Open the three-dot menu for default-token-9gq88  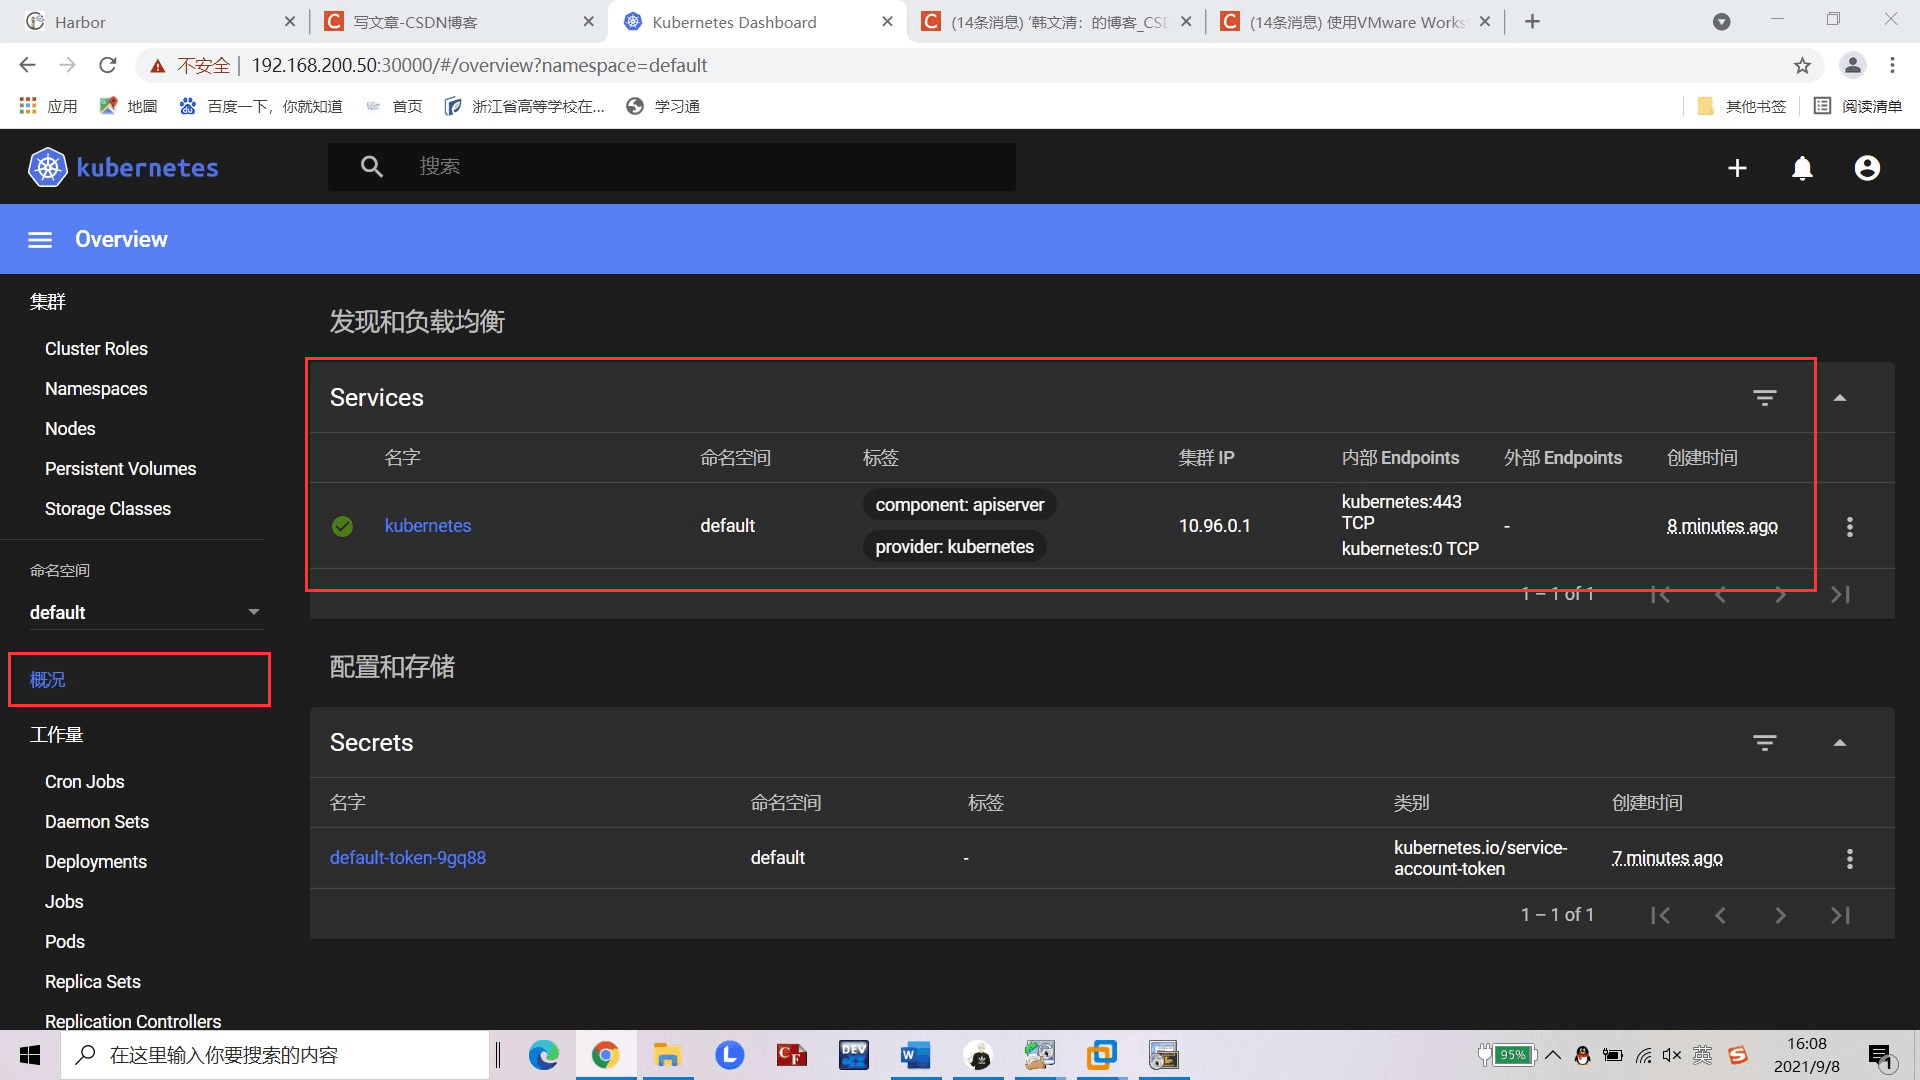pyautogui.click(x=1850, y=858)
